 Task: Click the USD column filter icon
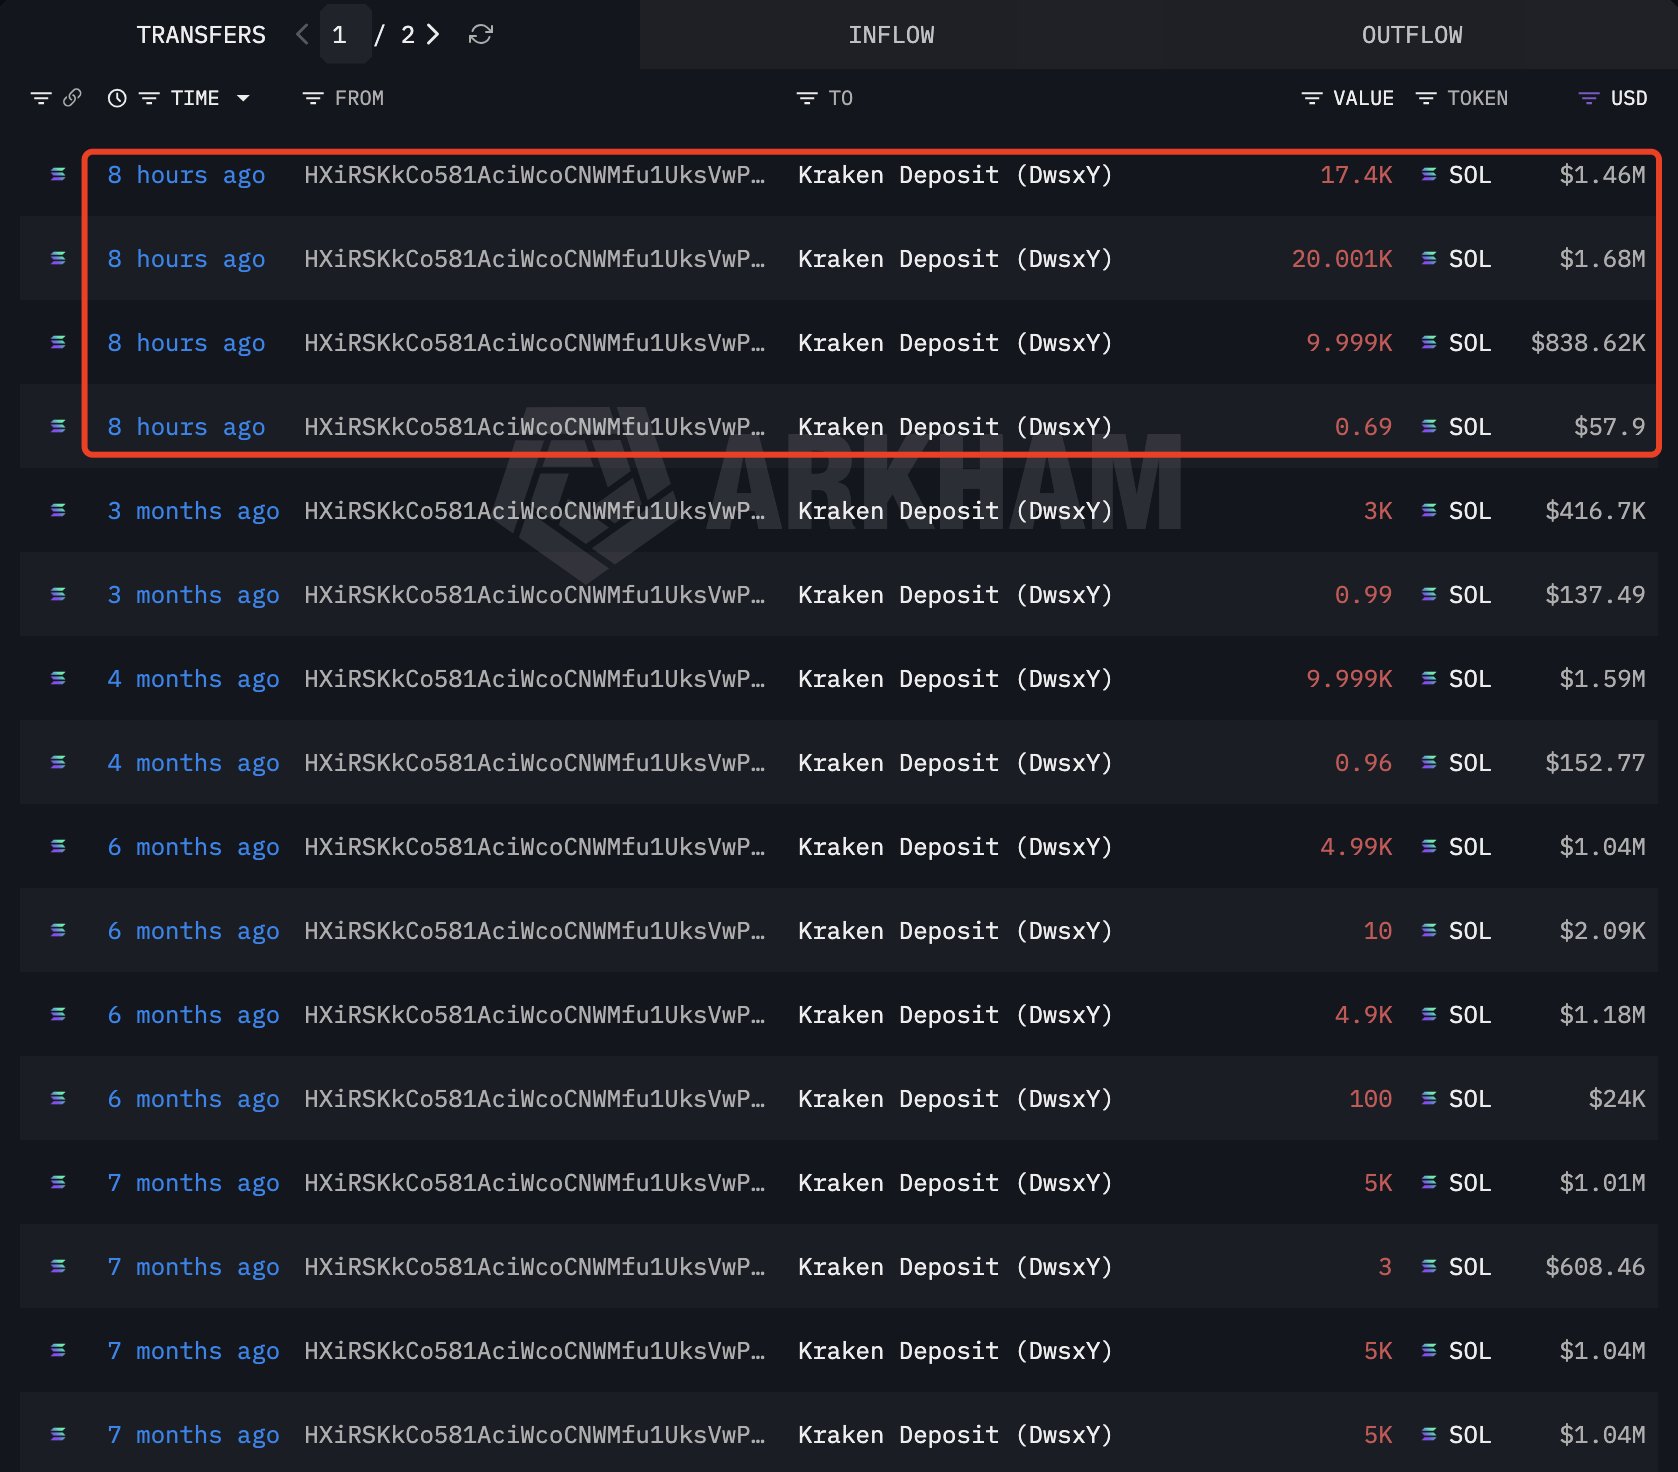click(x=1588, y=98)
